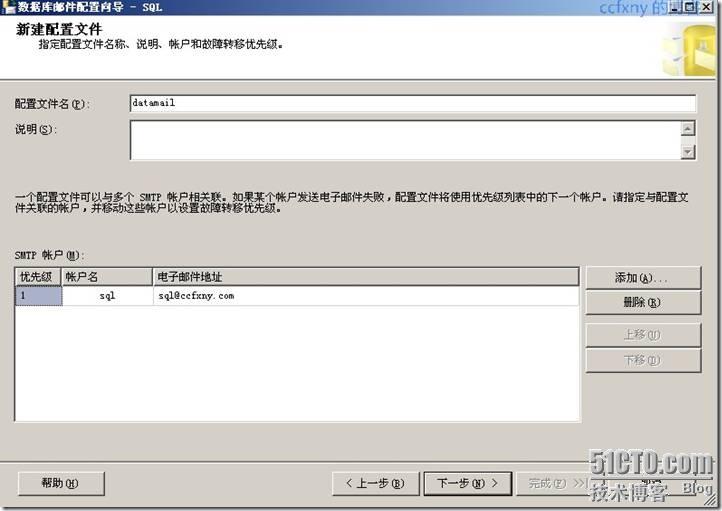
Task: Go back with the 上一步 button
Action: click(x=375, y=483)
